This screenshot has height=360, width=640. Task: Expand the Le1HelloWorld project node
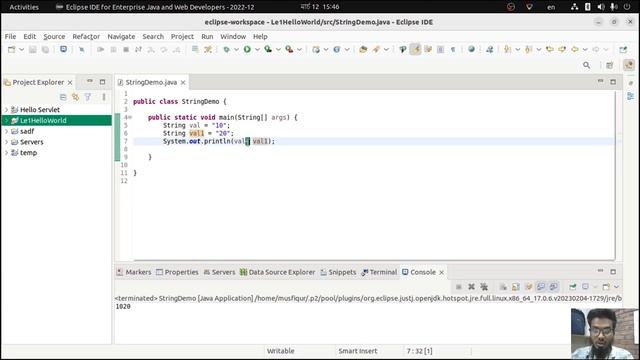pos(7,120)
